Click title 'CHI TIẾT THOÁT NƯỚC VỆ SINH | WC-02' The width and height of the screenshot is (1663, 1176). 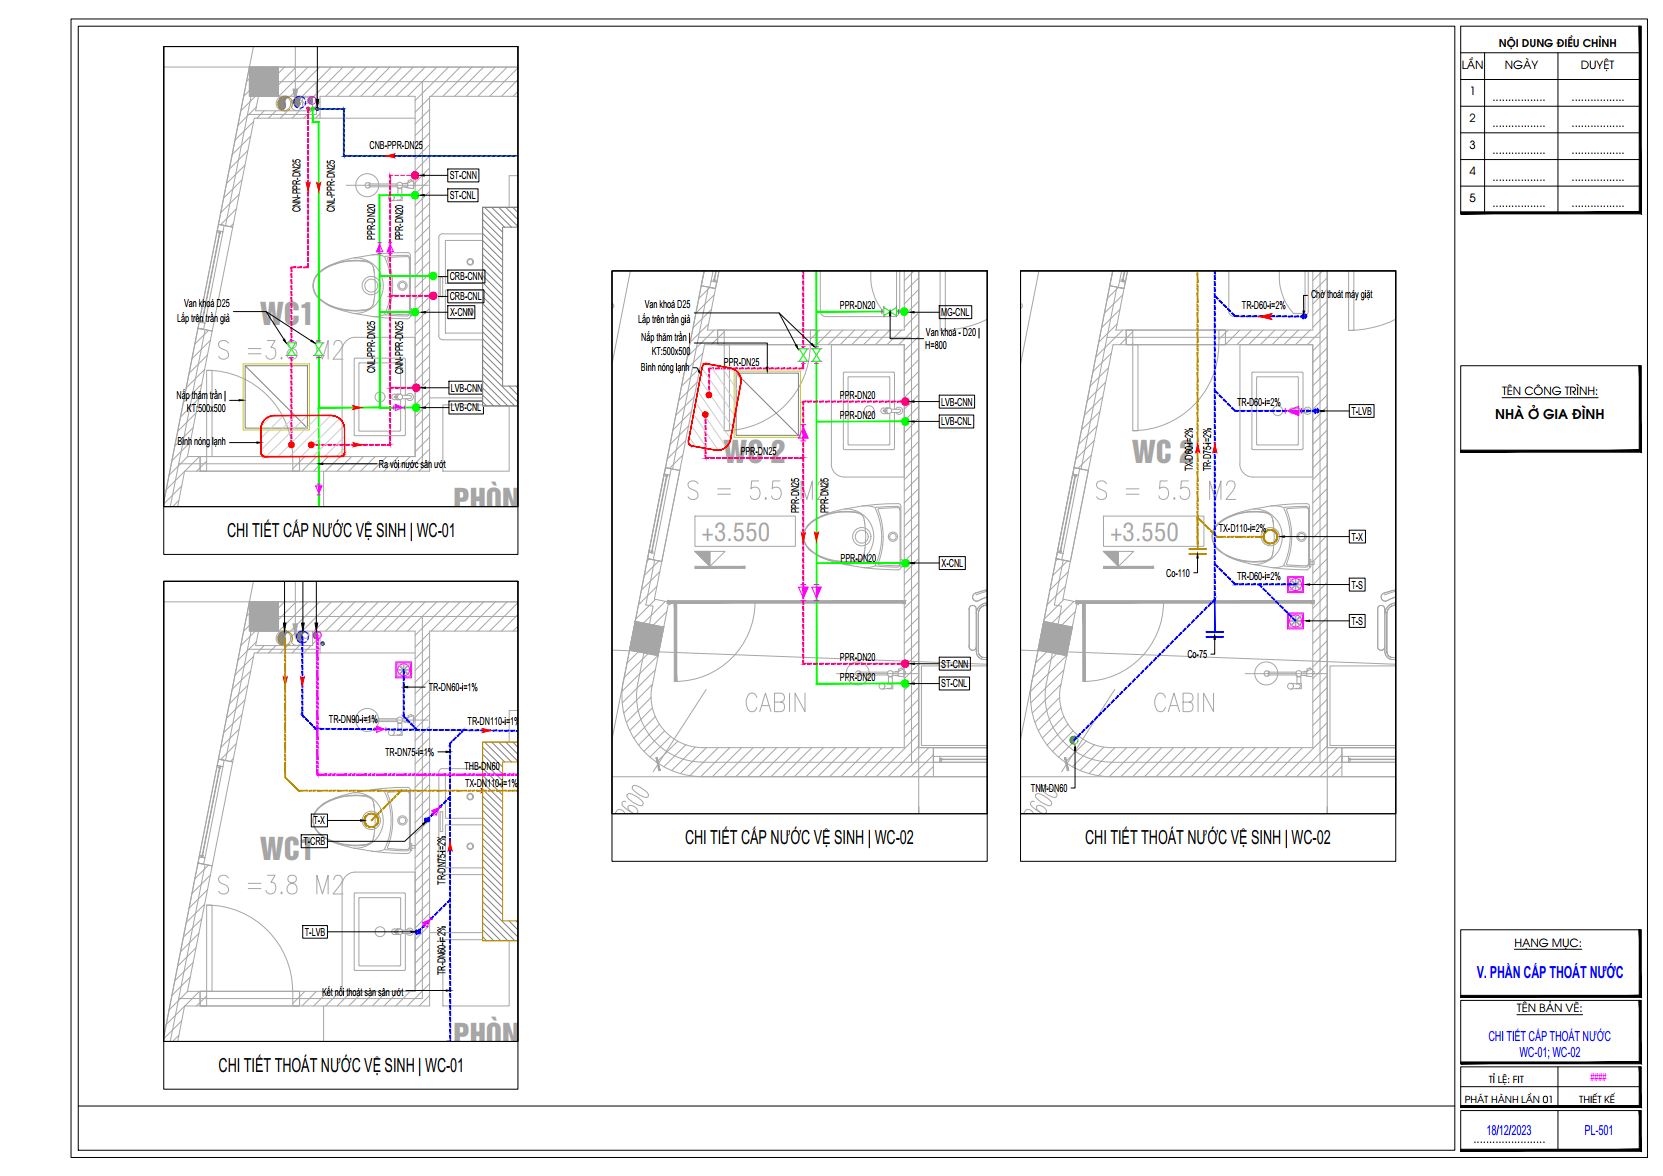pos(1207,838)
